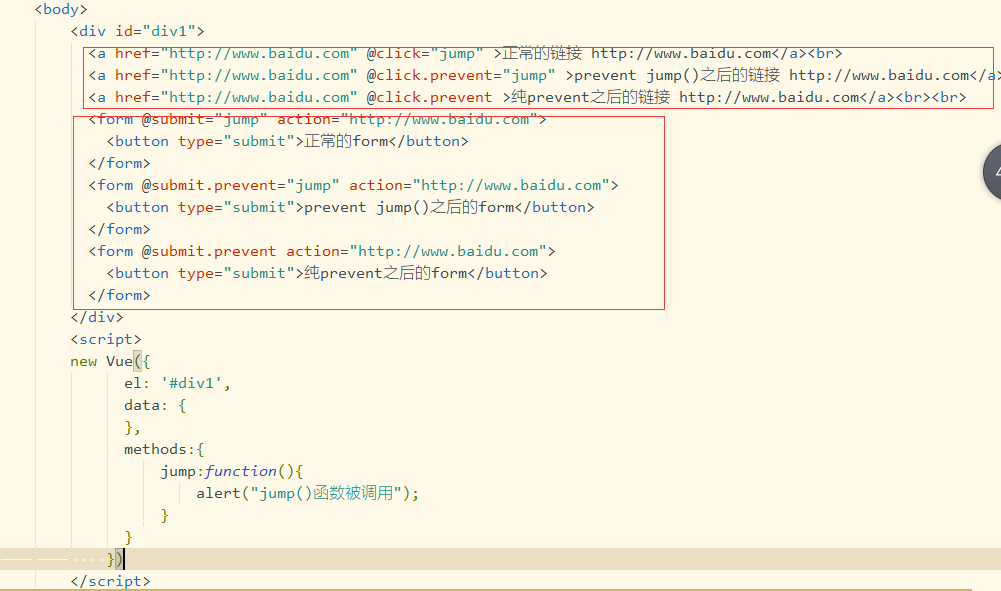
Task: Click the @click="jump" attribute of first link
Action: point(425,54)
